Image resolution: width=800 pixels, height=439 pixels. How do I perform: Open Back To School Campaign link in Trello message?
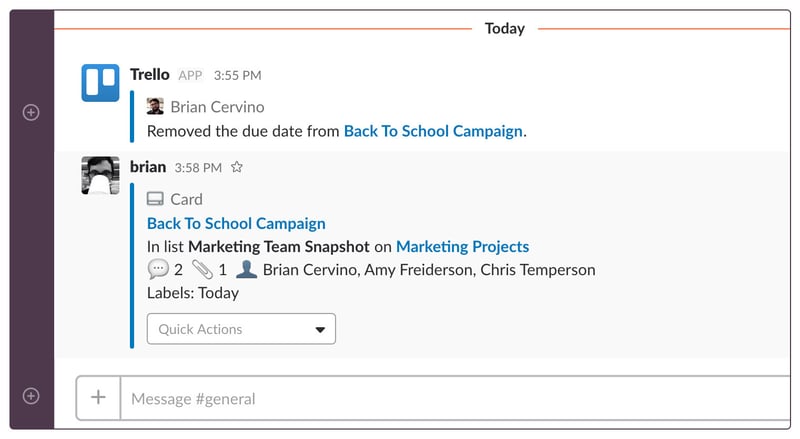point(433,131)
